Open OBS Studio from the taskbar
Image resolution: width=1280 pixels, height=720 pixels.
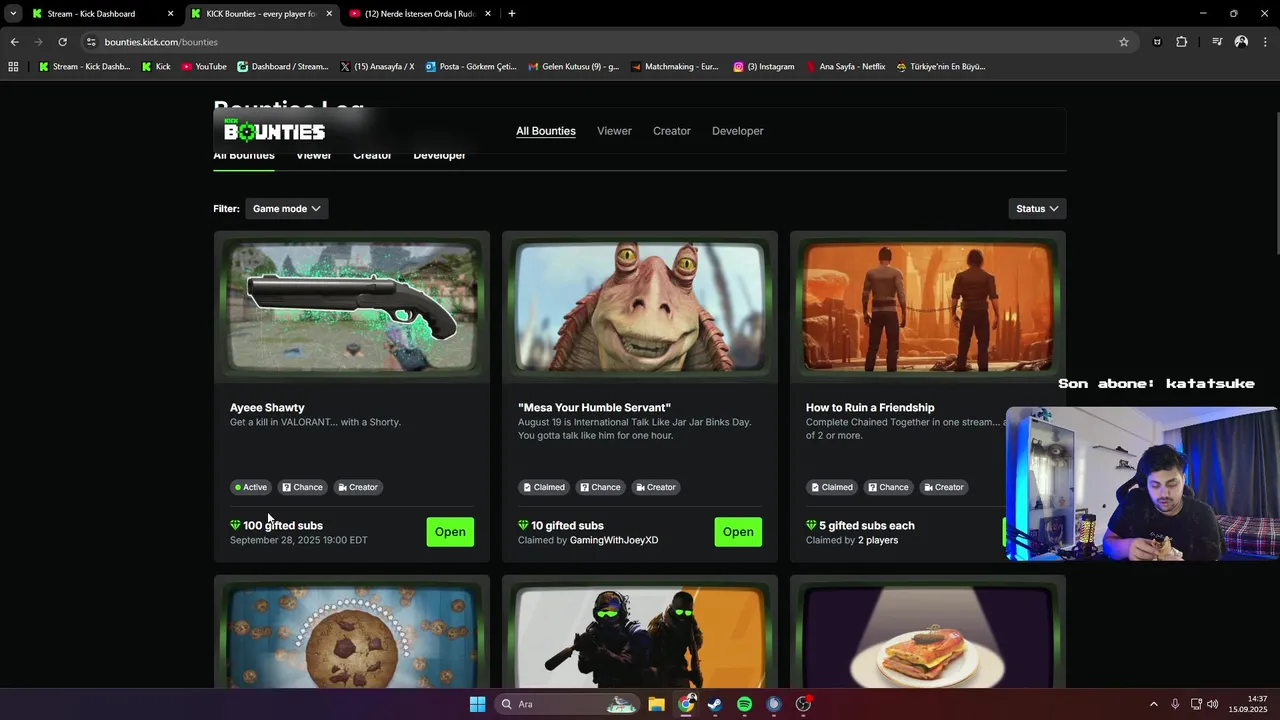pos(803,704)
